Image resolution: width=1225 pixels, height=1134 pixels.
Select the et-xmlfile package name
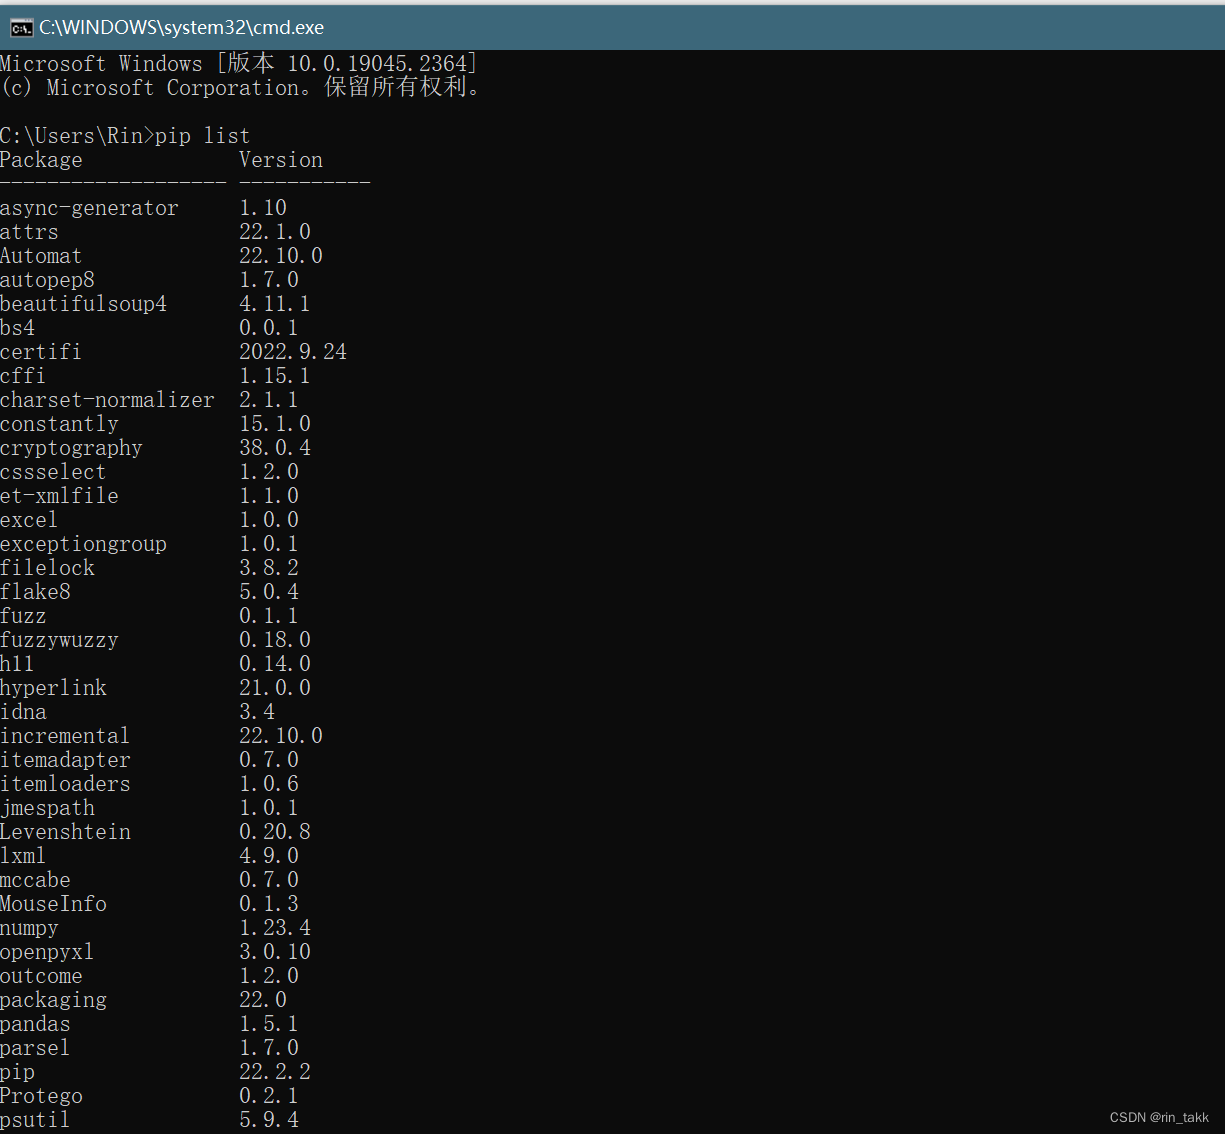click(59, 496)
